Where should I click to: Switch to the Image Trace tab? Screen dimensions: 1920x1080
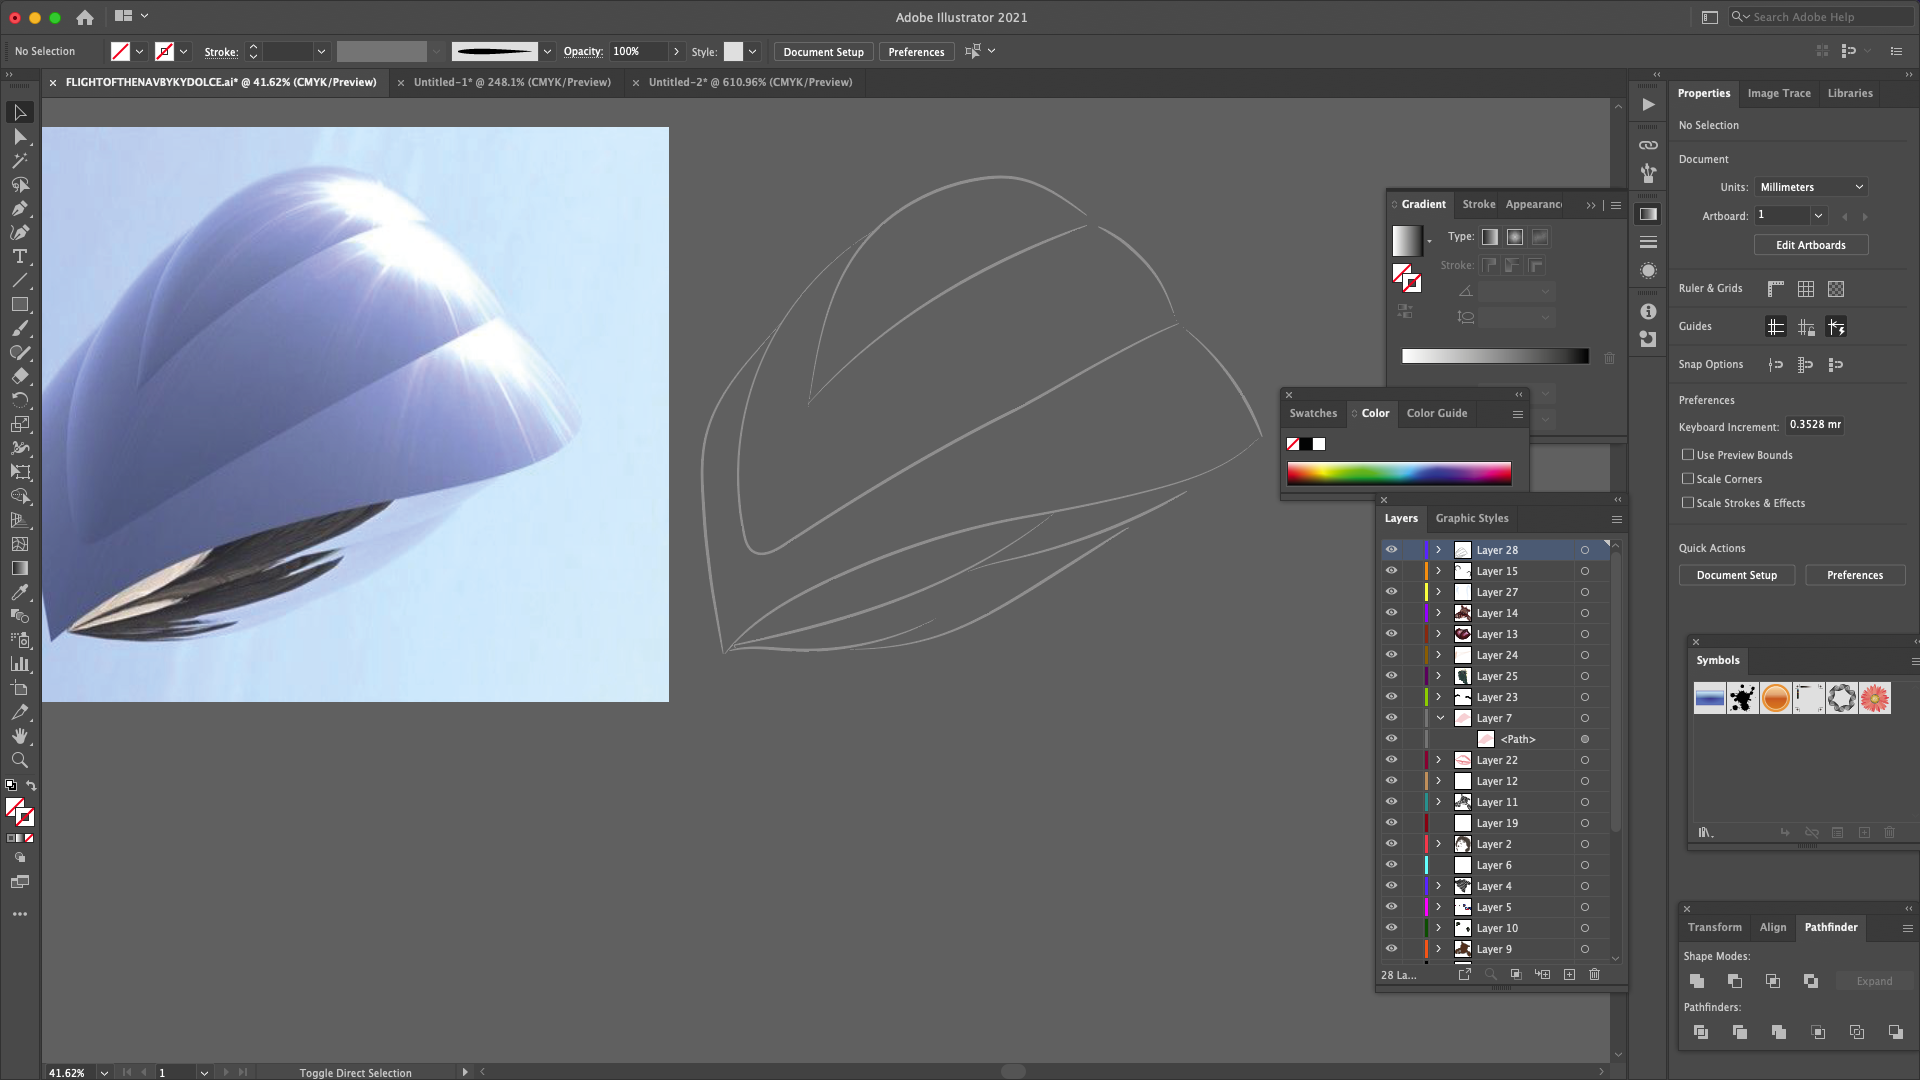[1779, 93]
